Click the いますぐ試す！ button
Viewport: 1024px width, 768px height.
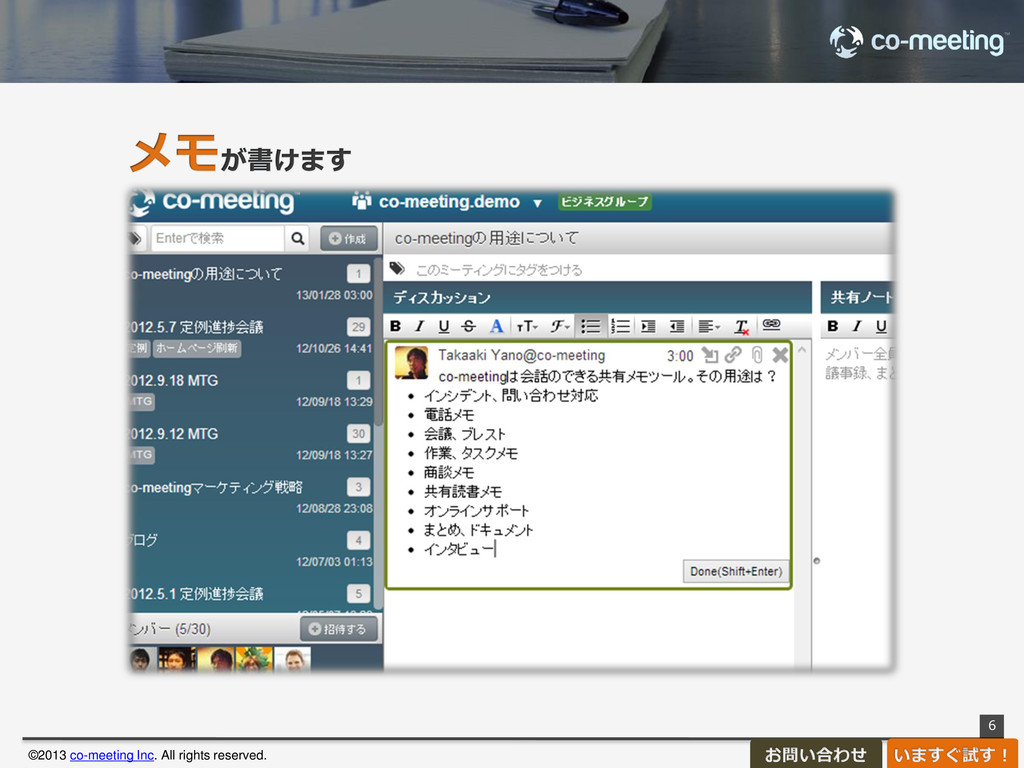952,754
